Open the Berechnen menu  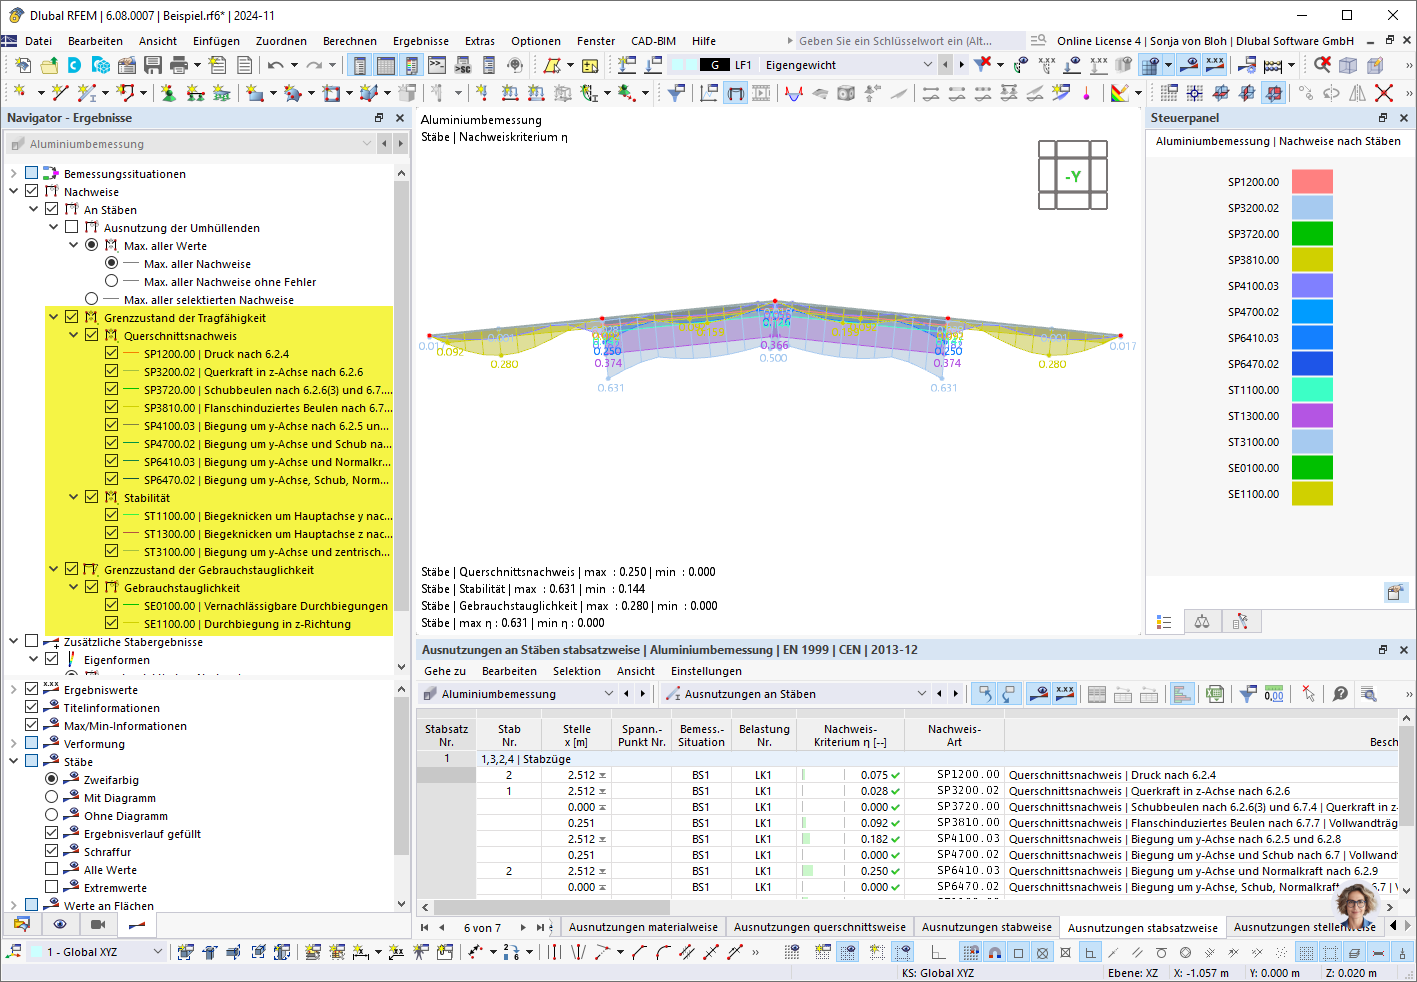[350, 41]
